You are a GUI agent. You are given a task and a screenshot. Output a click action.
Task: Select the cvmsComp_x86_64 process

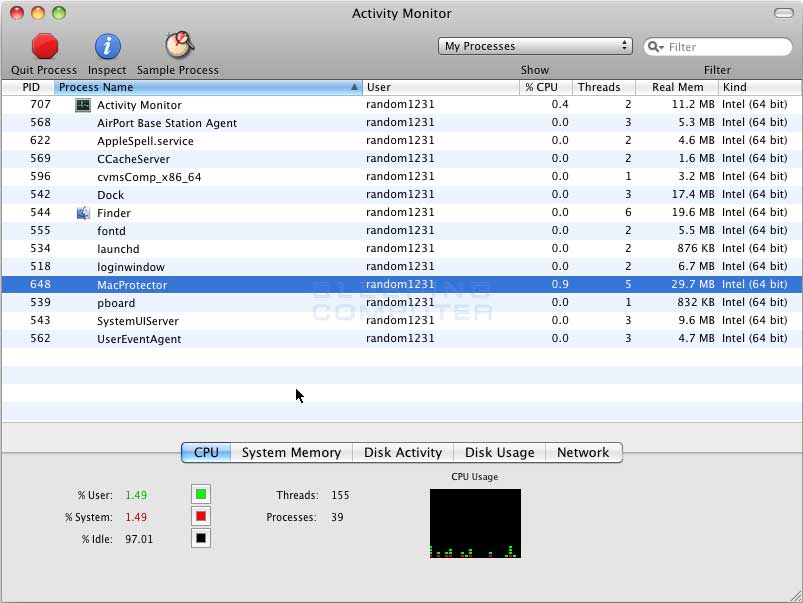click(402, 177)
